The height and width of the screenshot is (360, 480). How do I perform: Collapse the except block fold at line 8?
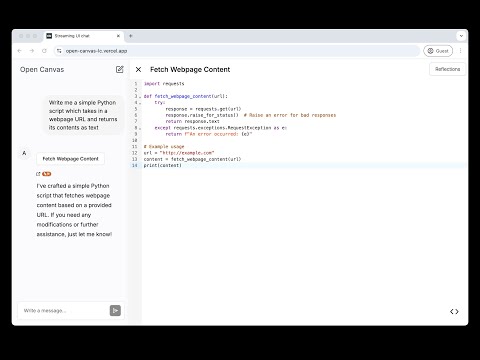[140, 128]
